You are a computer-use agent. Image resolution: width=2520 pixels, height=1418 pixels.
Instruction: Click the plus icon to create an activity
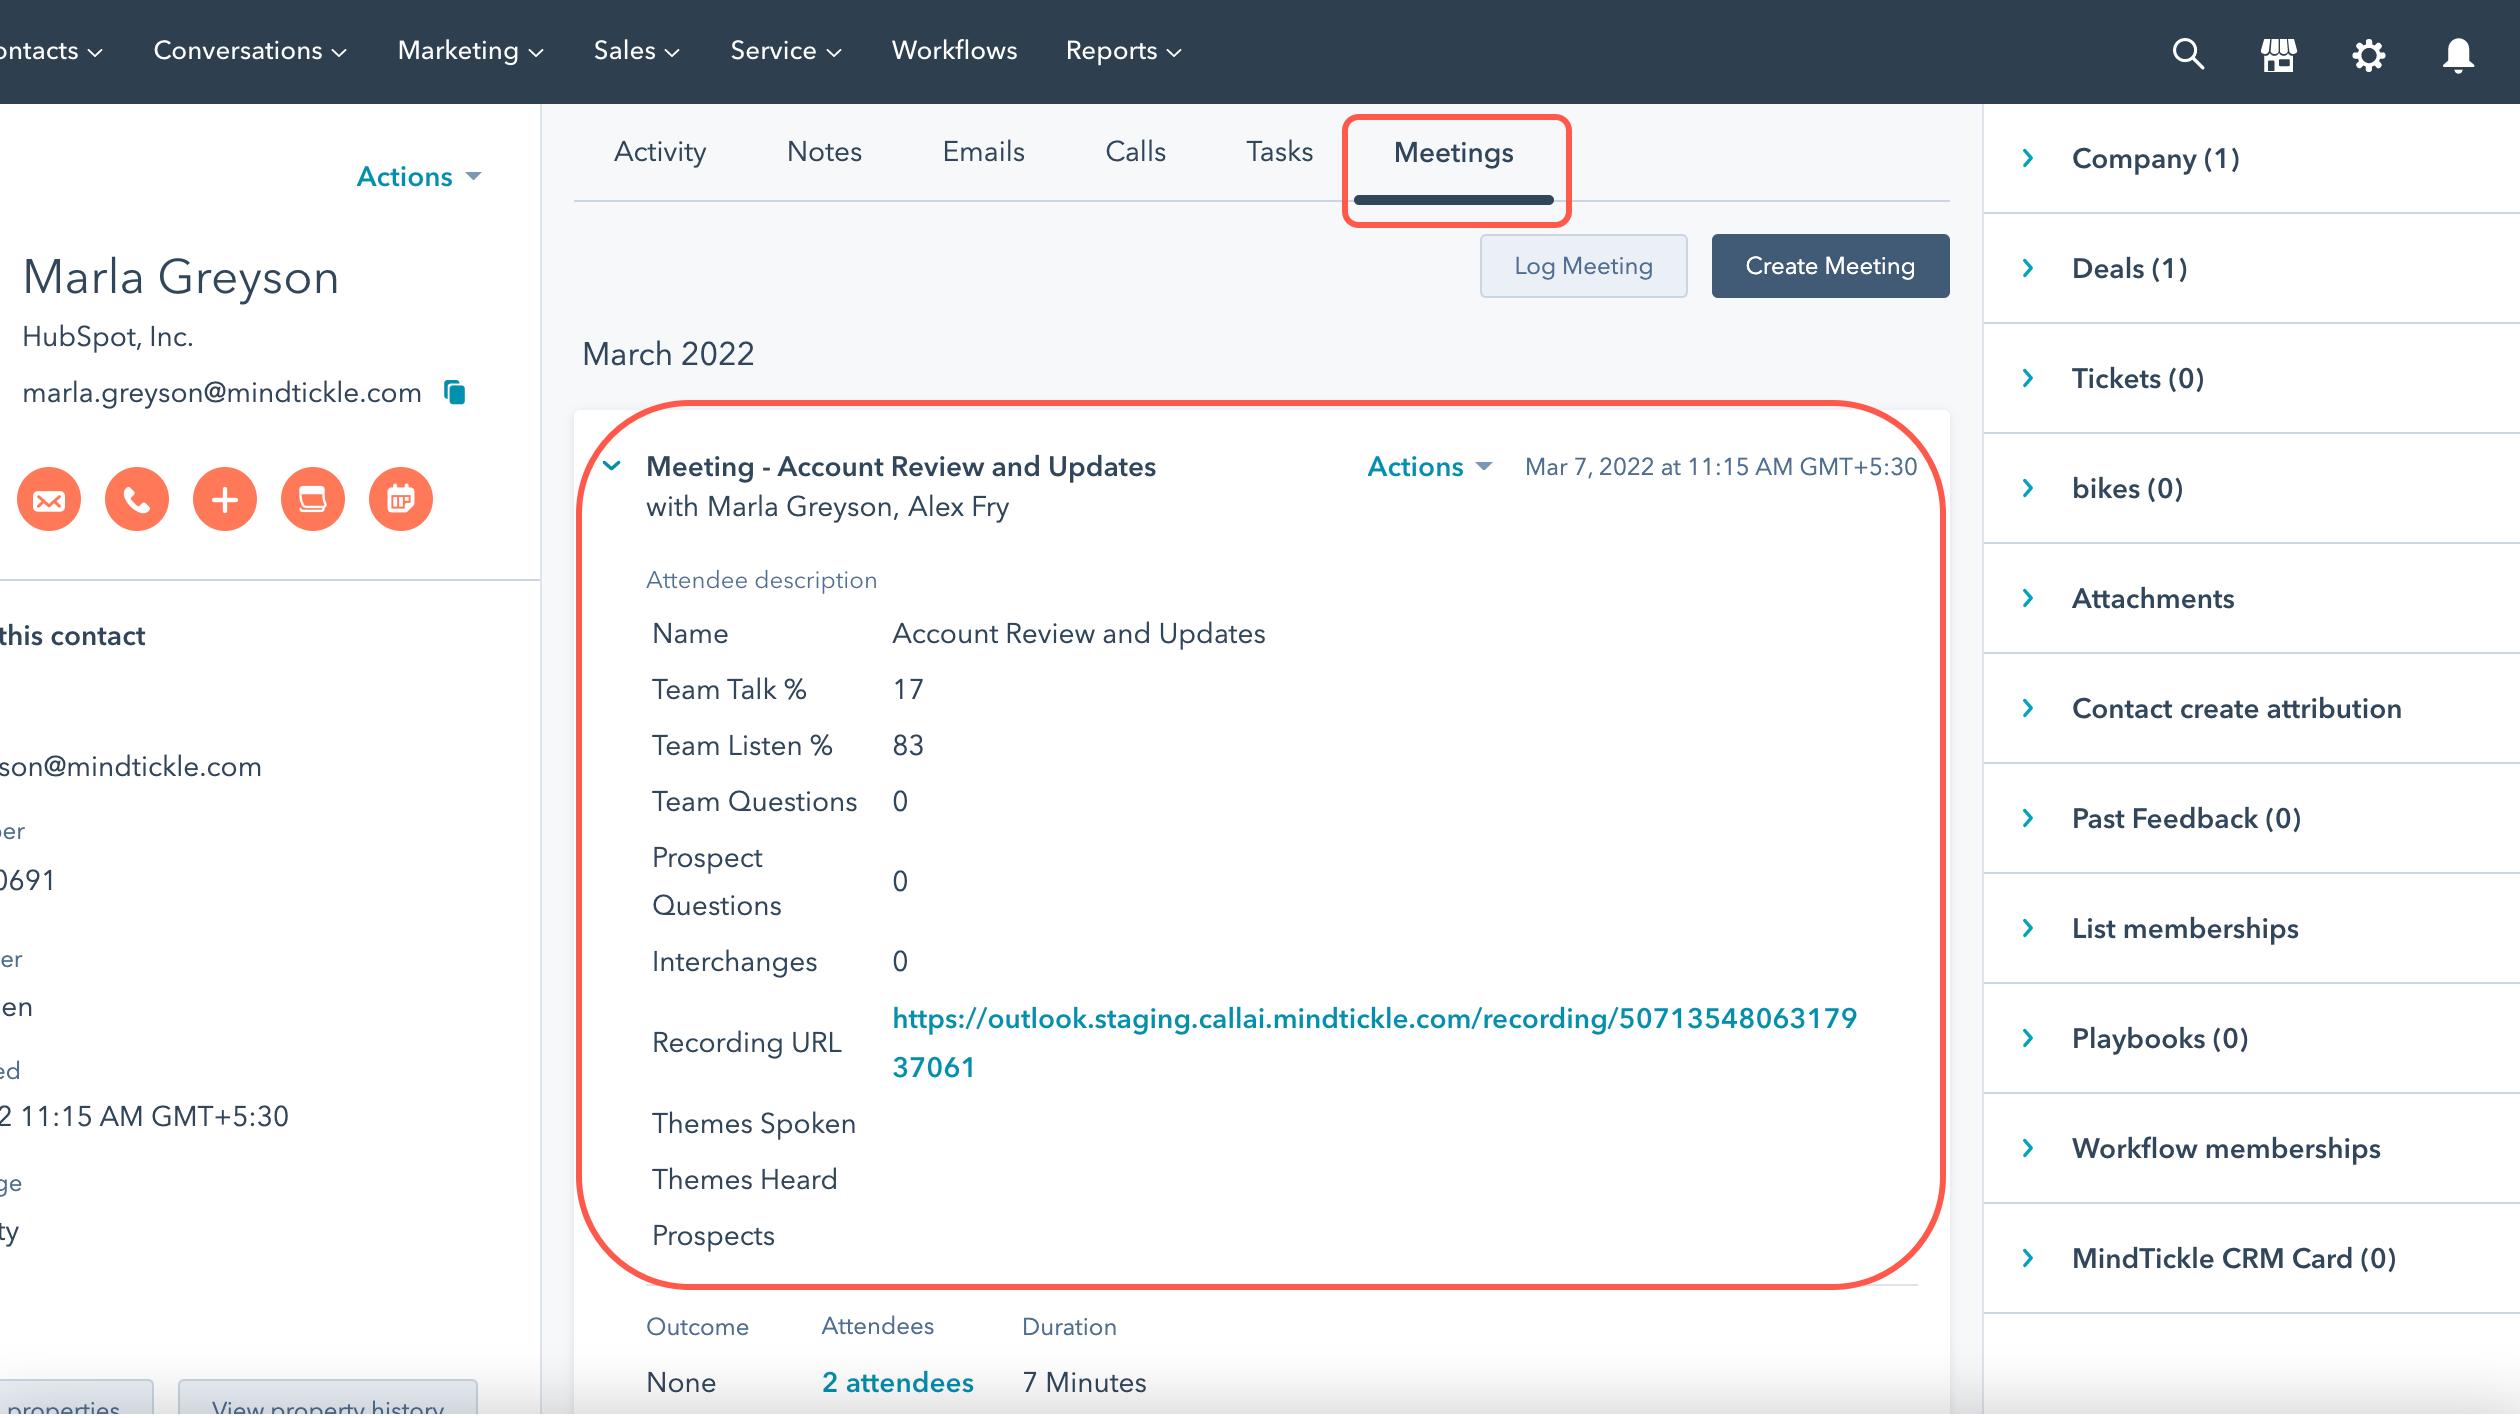click(x=224, y=498)
